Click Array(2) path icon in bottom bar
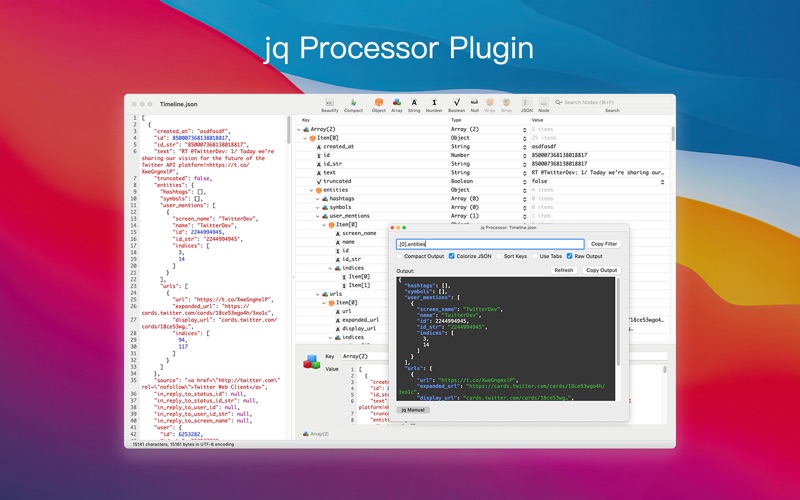This screenshot has width=800, height=500. click(x=306, y=434)
